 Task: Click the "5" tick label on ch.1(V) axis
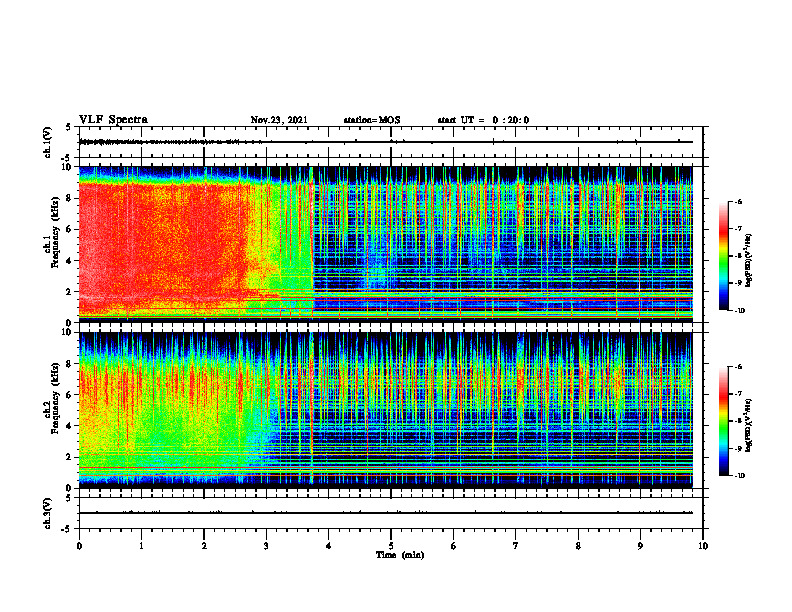coord(68,127)
